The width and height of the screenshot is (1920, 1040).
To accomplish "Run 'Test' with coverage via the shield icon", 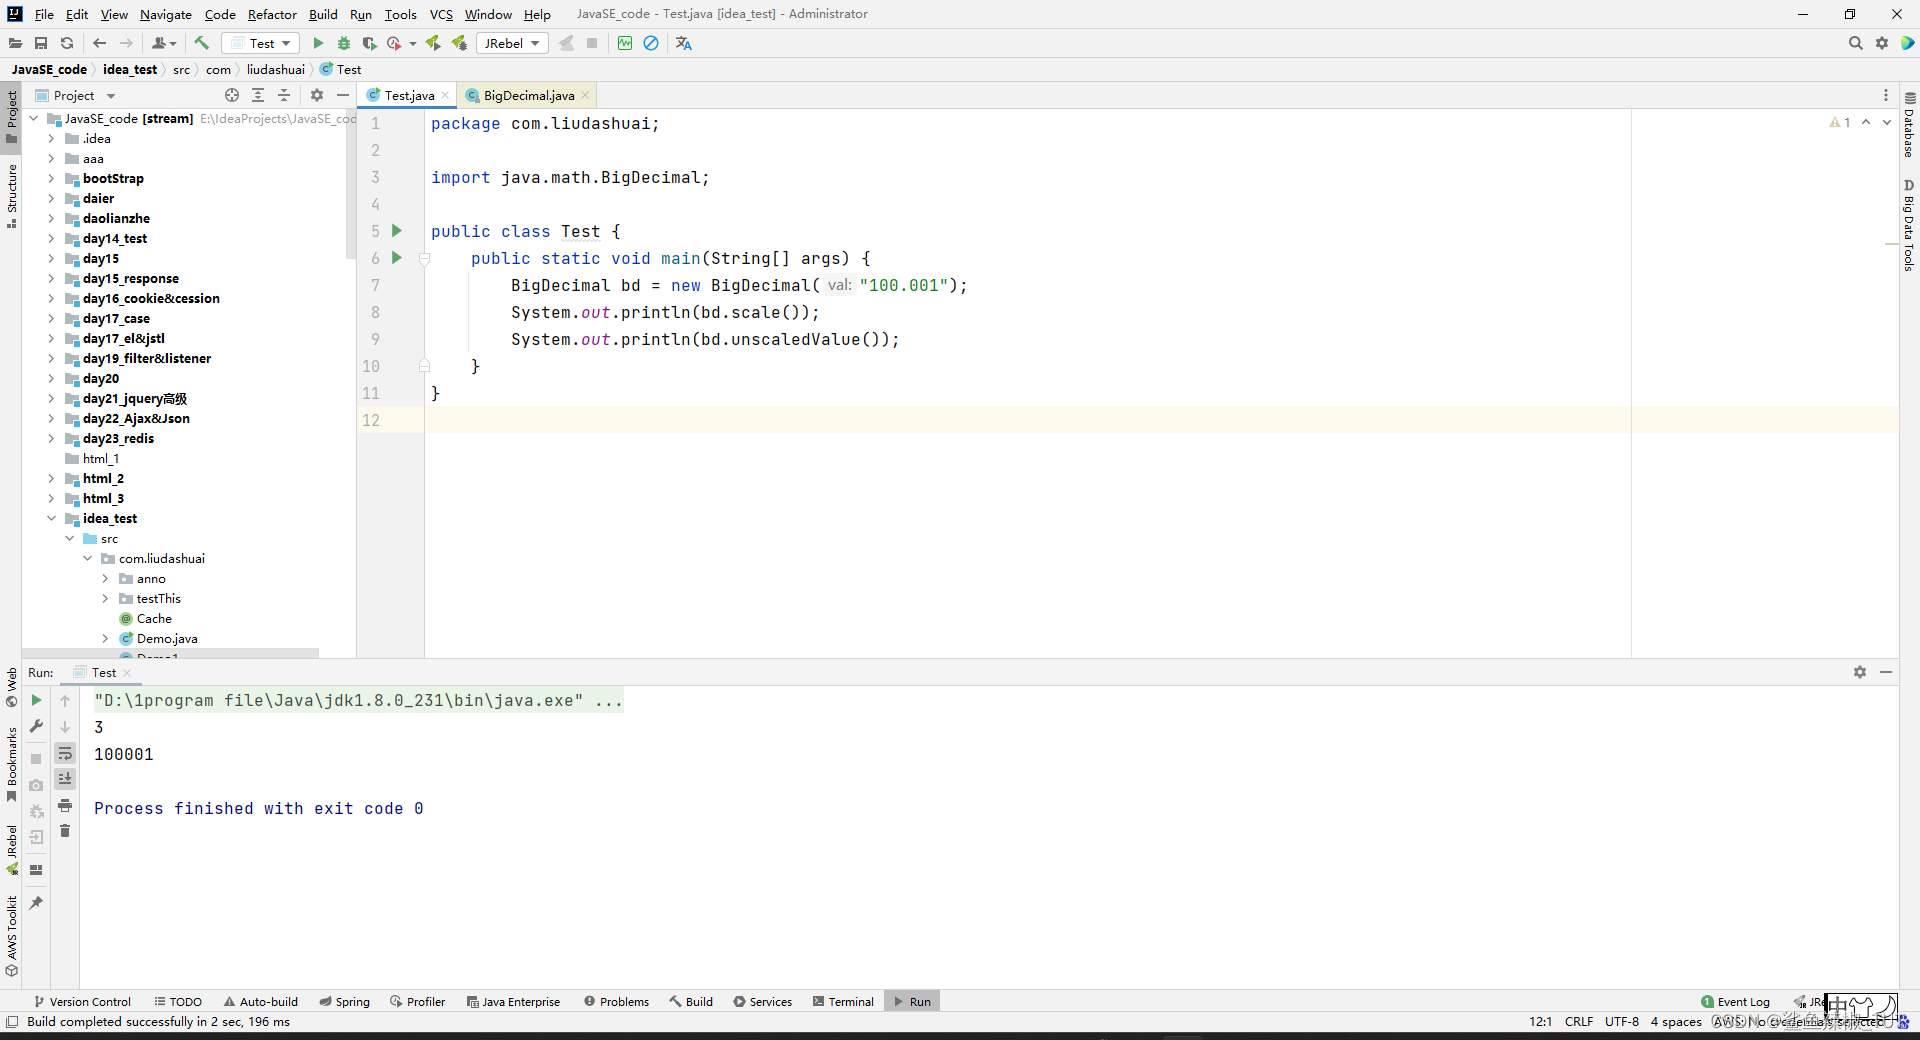I will (x=369, y=43).
